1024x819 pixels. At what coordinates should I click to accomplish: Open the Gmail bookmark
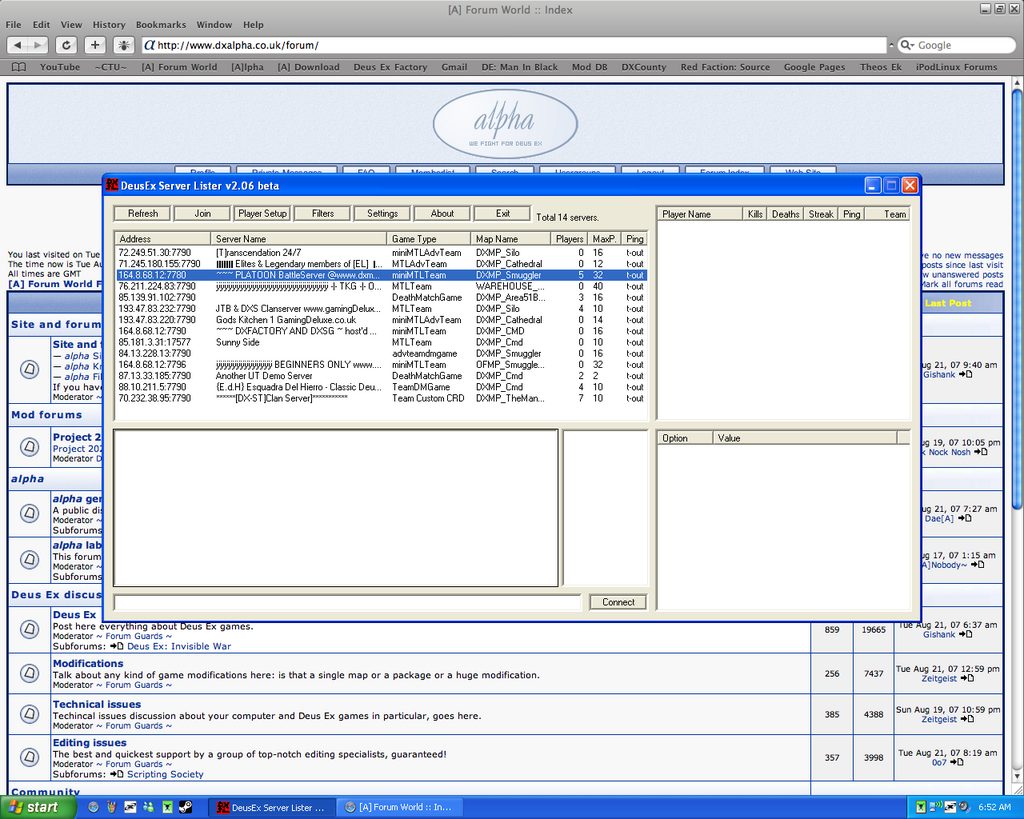point(454,67)
